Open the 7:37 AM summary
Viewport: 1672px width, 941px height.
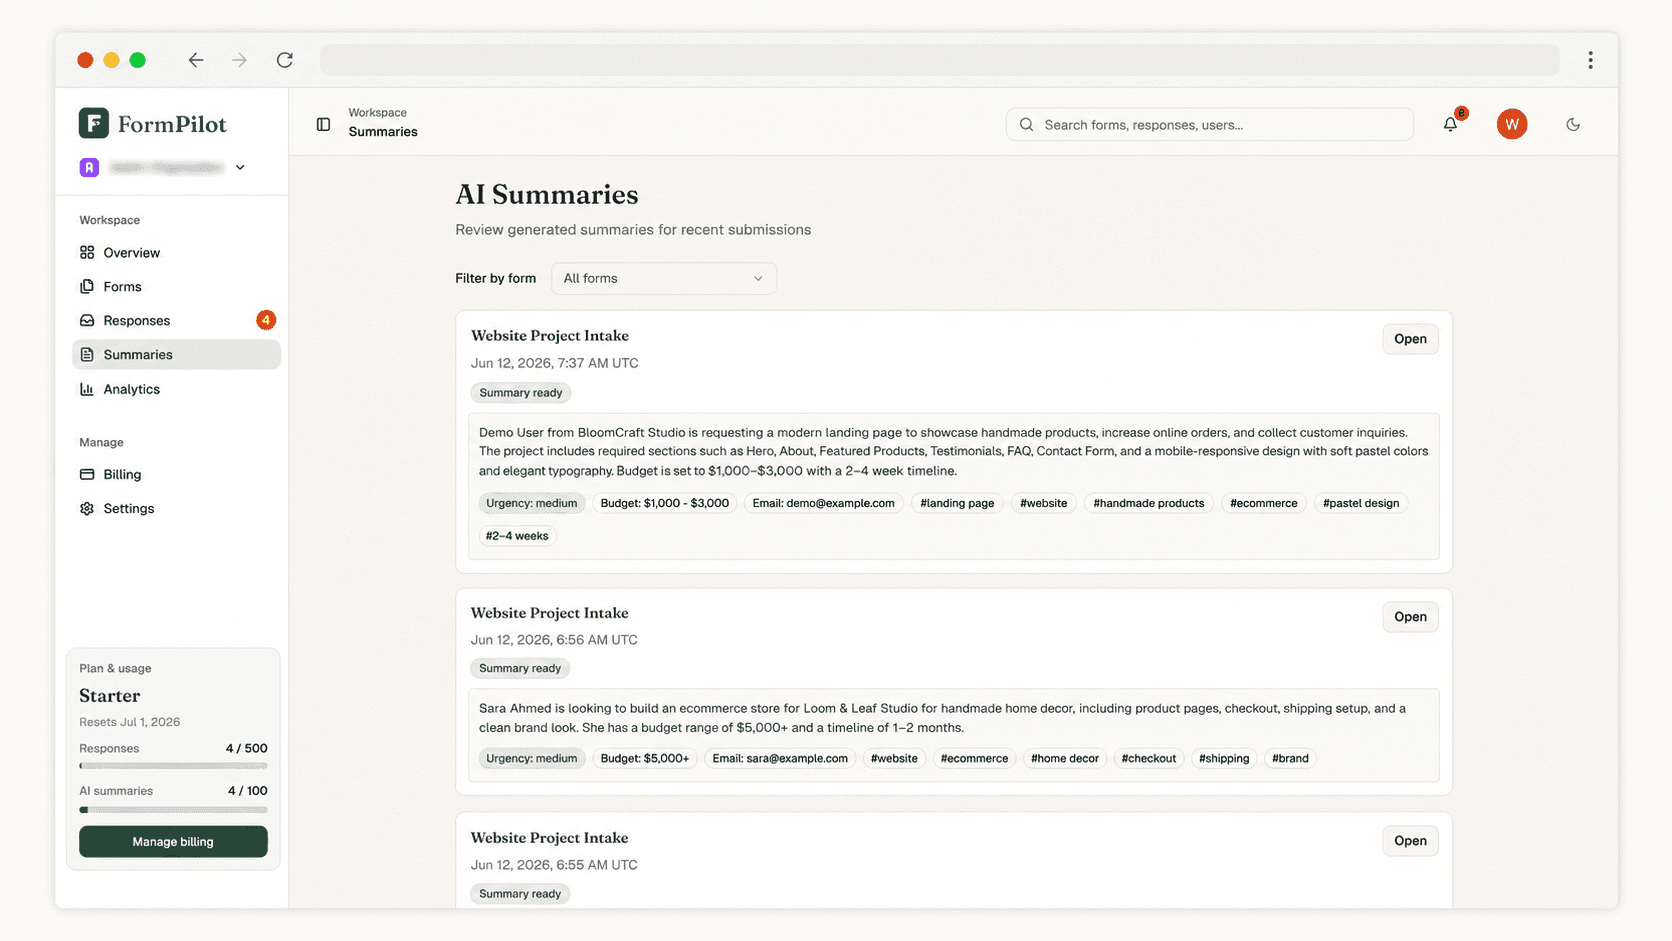[1410, 339]
